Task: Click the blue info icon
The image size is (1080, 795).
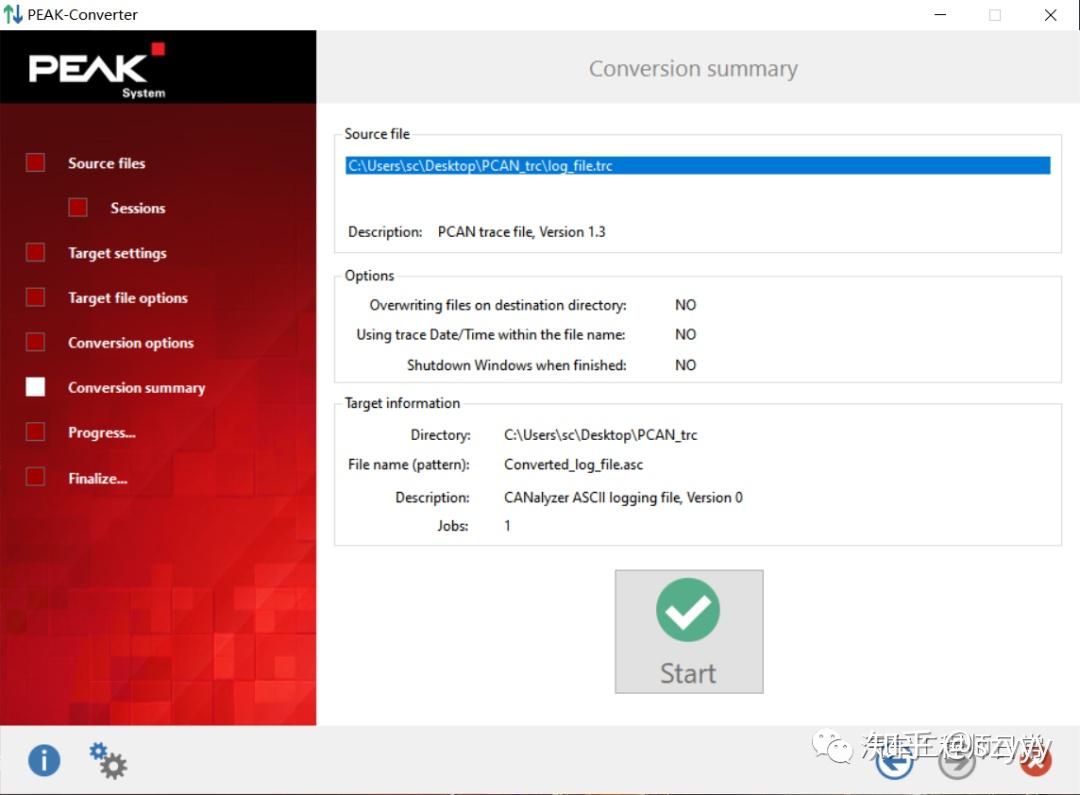Action: [44, 761]
